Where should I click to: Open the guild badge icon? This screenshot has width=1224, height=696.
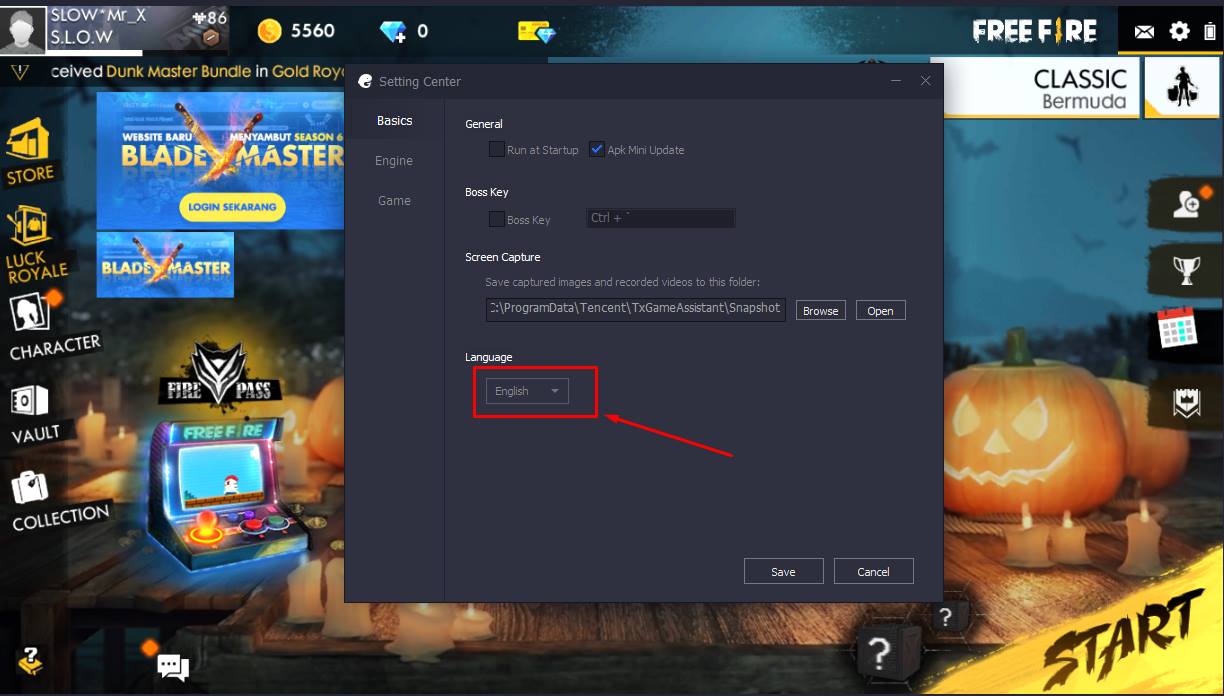point(1186,402)
